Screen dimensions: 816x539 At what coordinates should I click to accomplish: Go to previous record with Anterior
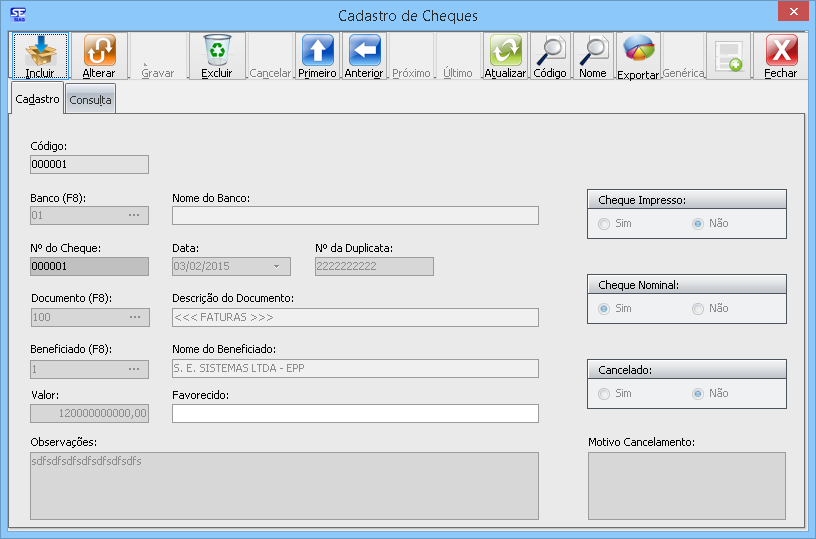click(364, 50)
